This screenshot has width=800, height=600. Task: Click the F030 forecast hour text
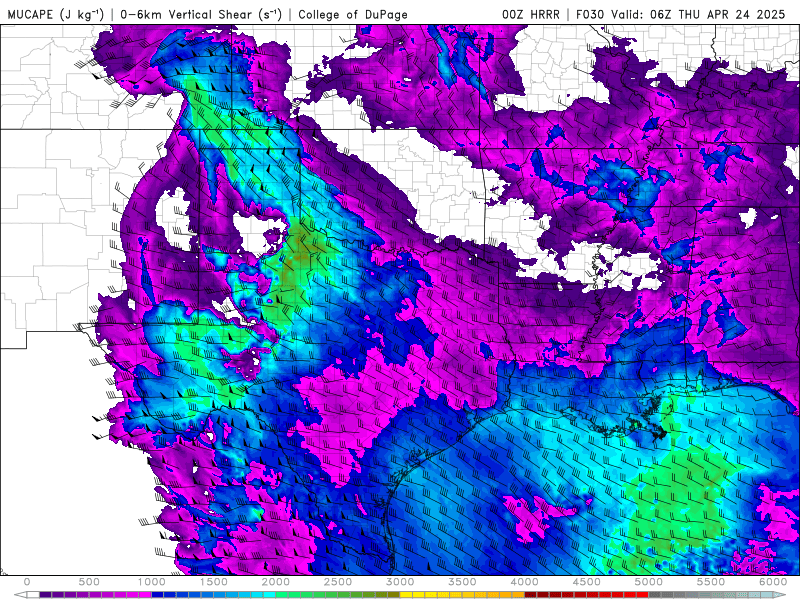tap(591, 14)
